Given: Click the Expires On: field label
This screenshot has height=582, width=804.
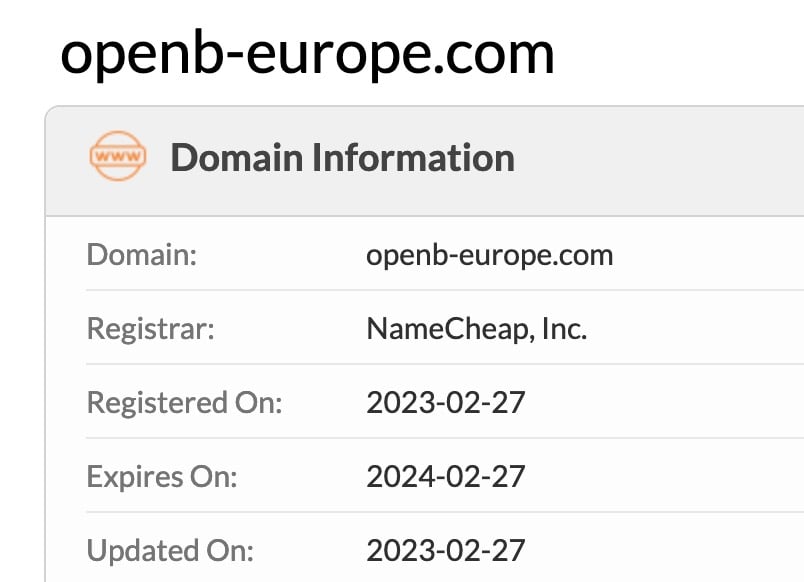Looking at the screenshot, I should 162,477.
